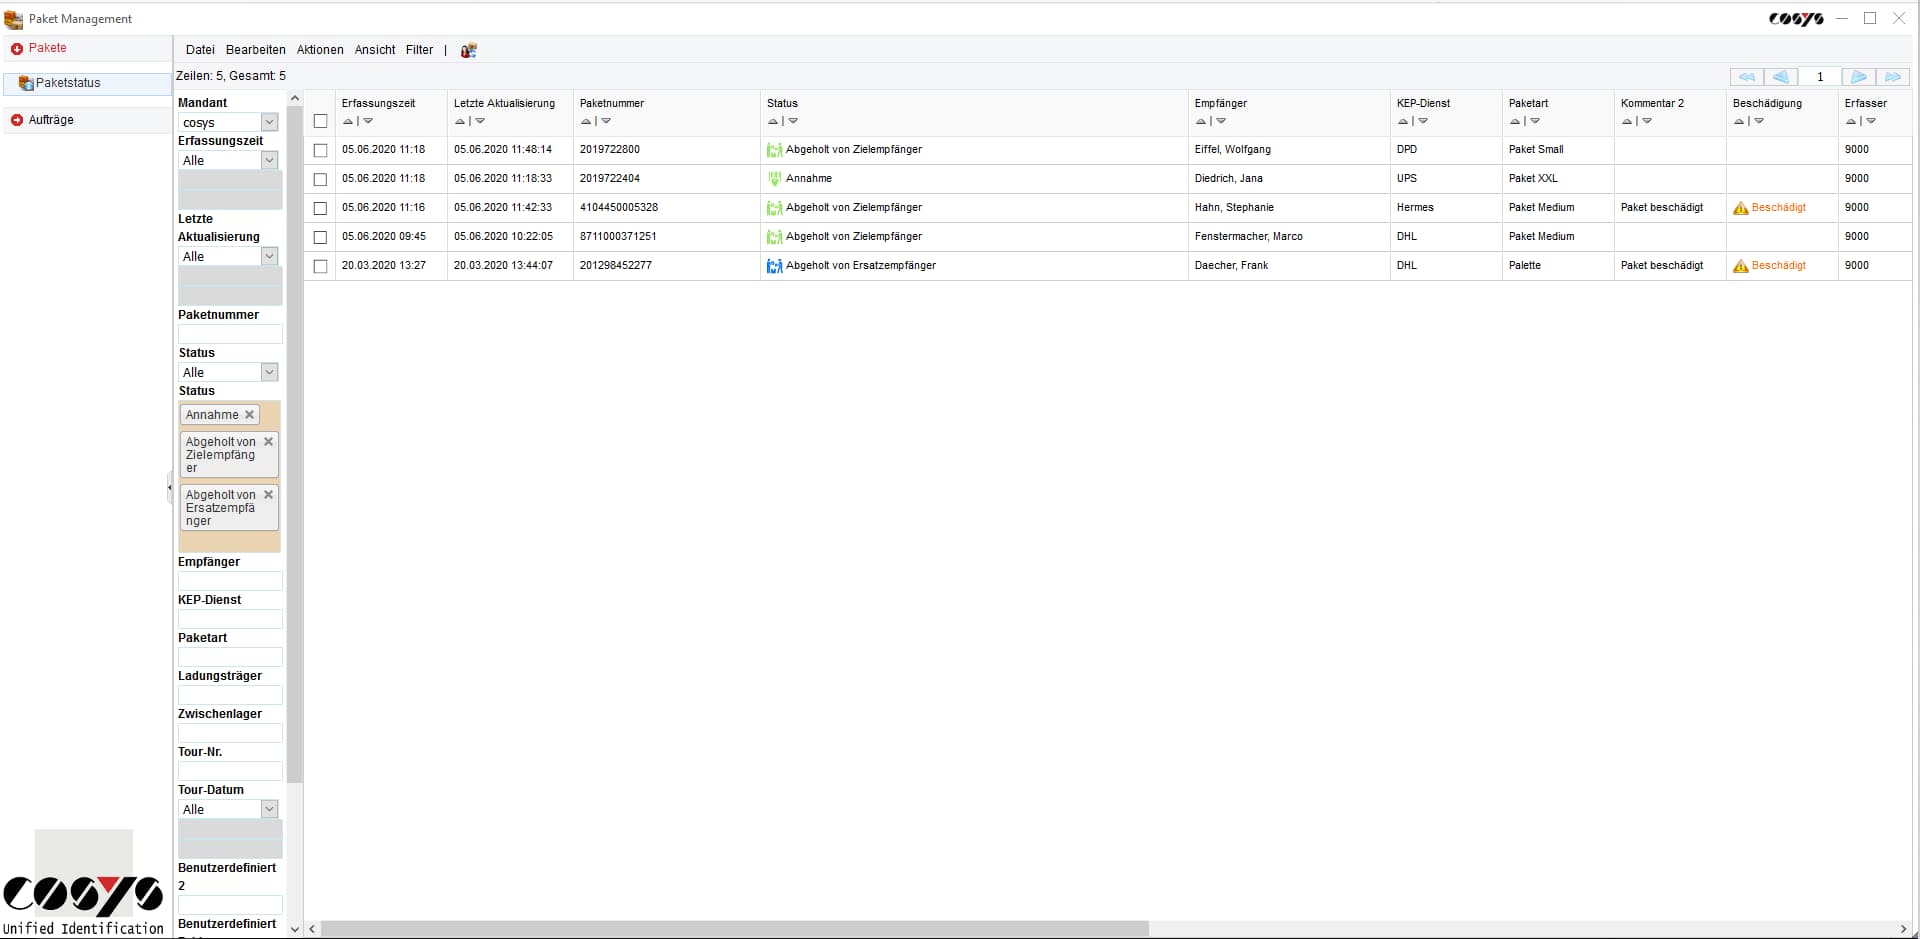Open Aufträge from the sidebar
Viewport: 1920px width, 939px height.
52,119
